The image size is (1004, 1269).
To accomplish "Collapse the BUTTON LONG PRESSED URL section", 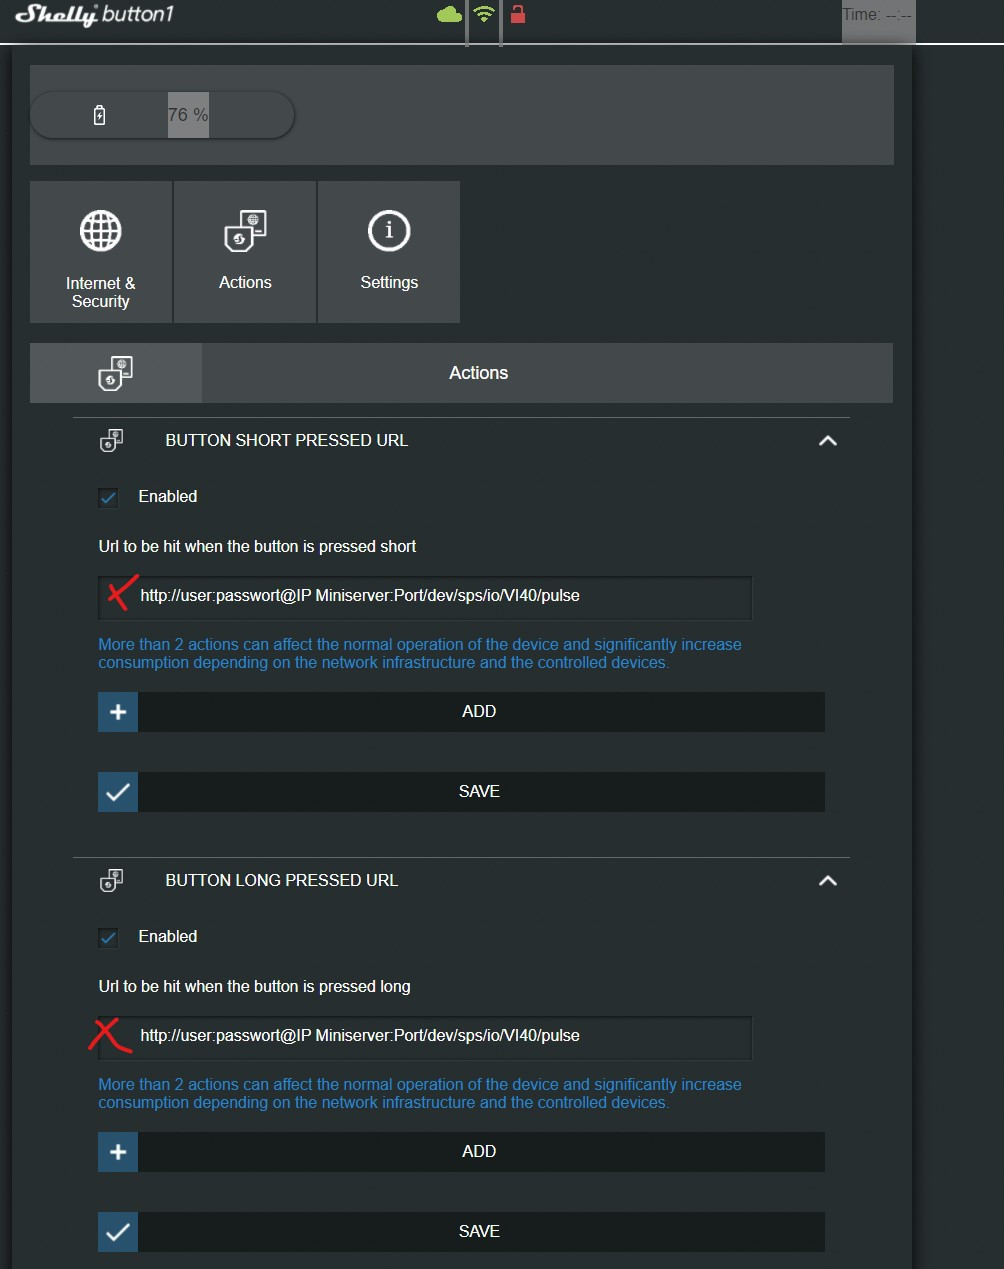I will [x=828, y=881].
